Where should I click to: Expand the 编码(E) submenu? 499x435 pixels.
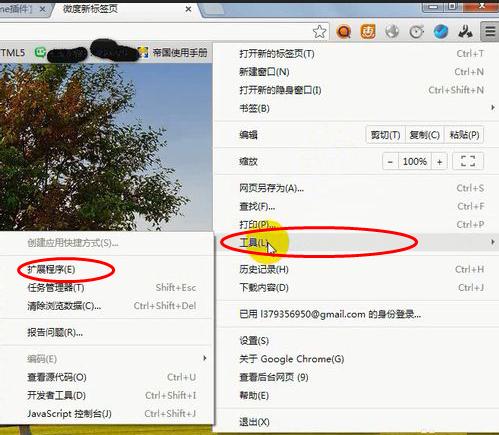[106, 359]
